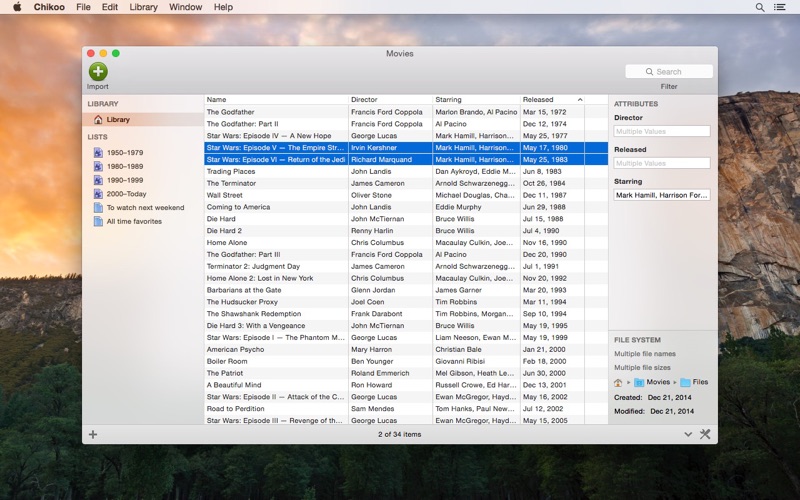
Task: Click the Library home icon in sidebar
Action: click(98, 119)
